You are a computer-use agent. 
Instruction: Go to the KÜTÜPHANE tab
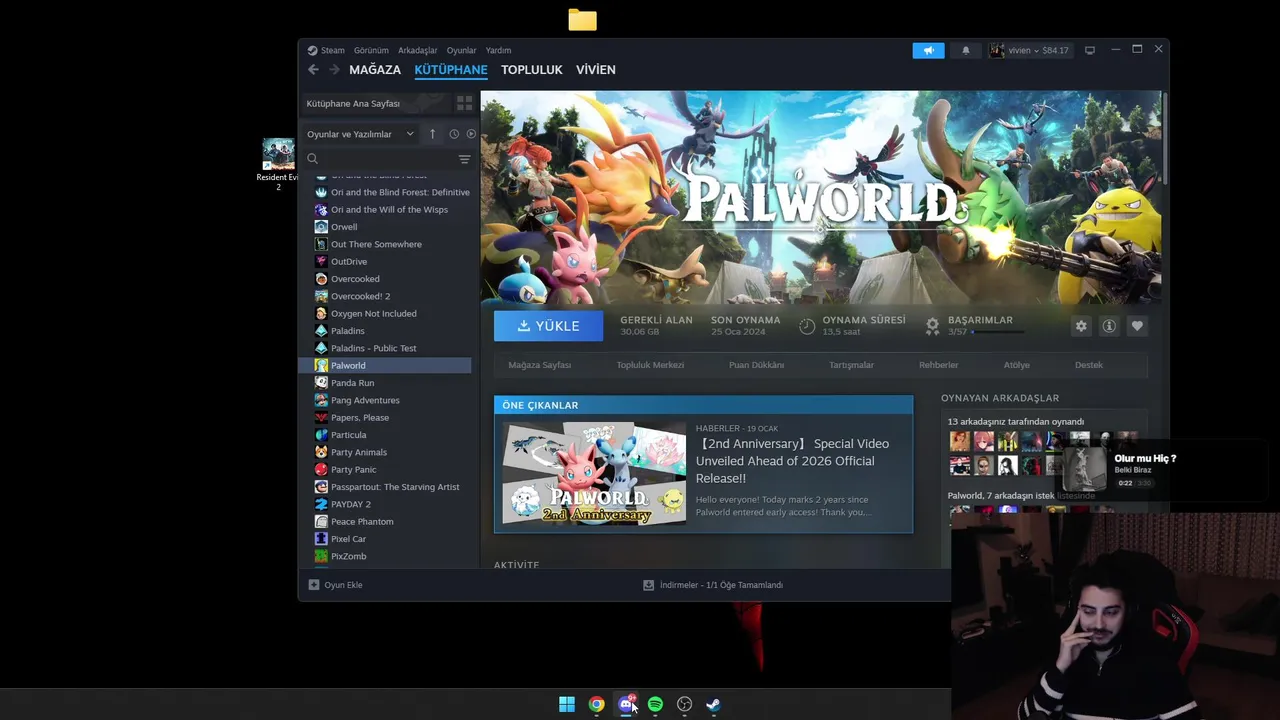point(451,70)
